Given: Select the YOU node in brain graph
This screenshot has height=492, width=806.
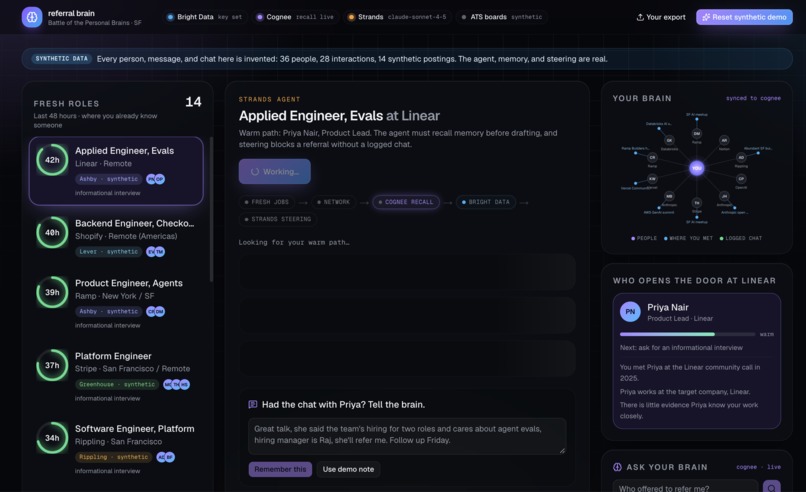Looking at the screenshot, I should (x=697, y=168).
